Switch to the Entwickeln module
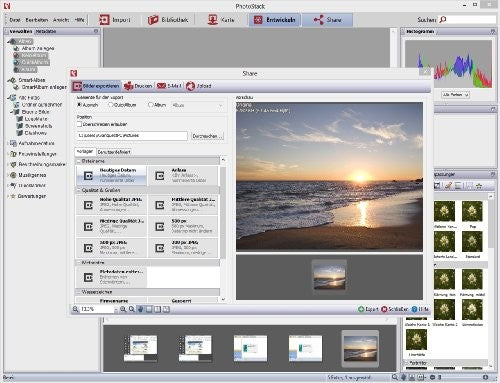Screen dimensions: 500x383 (275, 20)
